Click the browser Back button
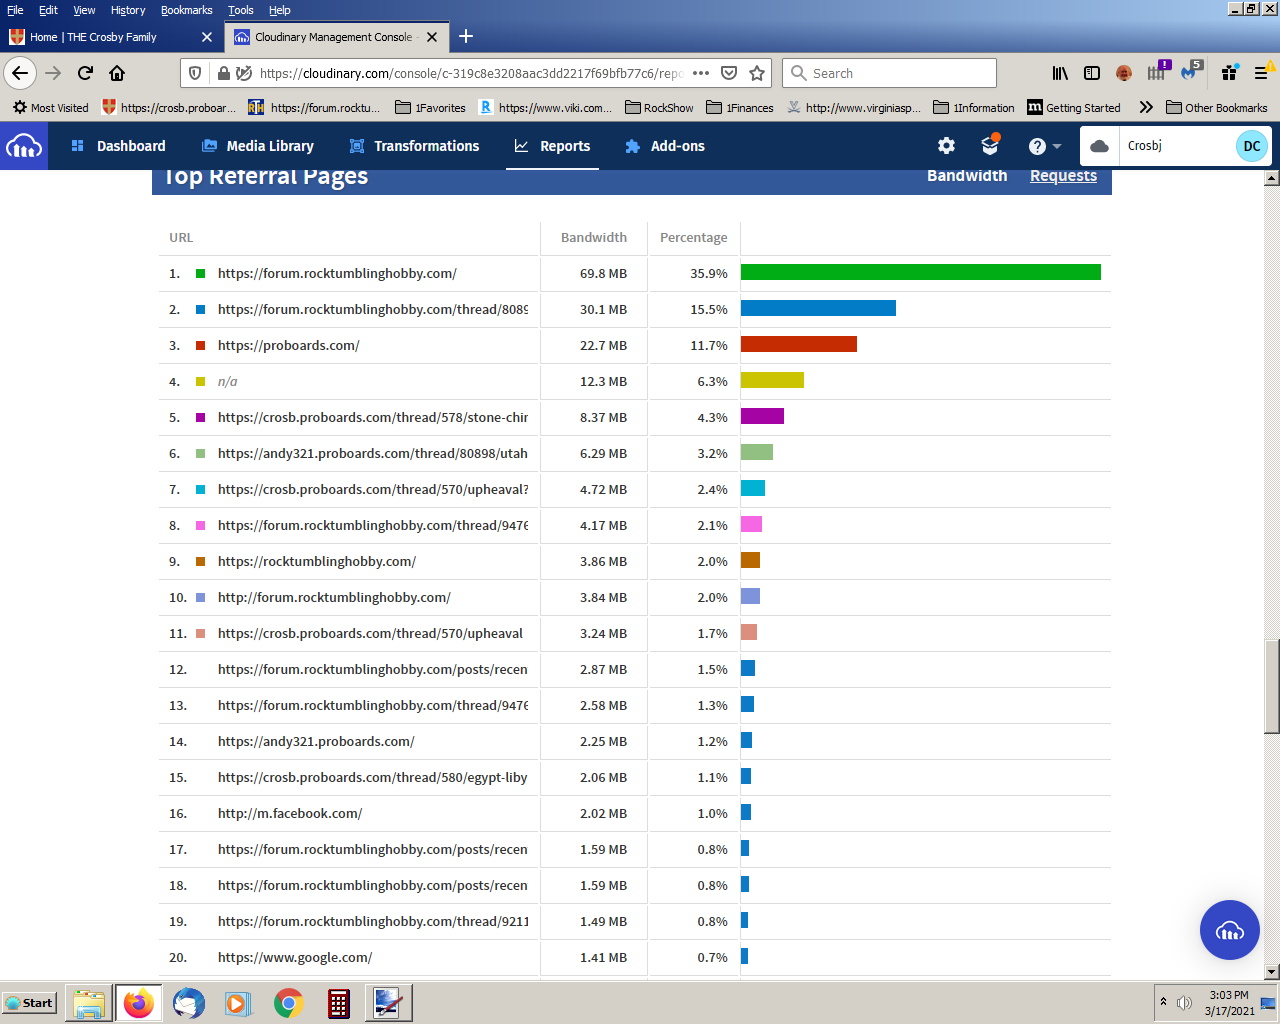This screenshot has height=1024, width=1280. click(20, 73)
